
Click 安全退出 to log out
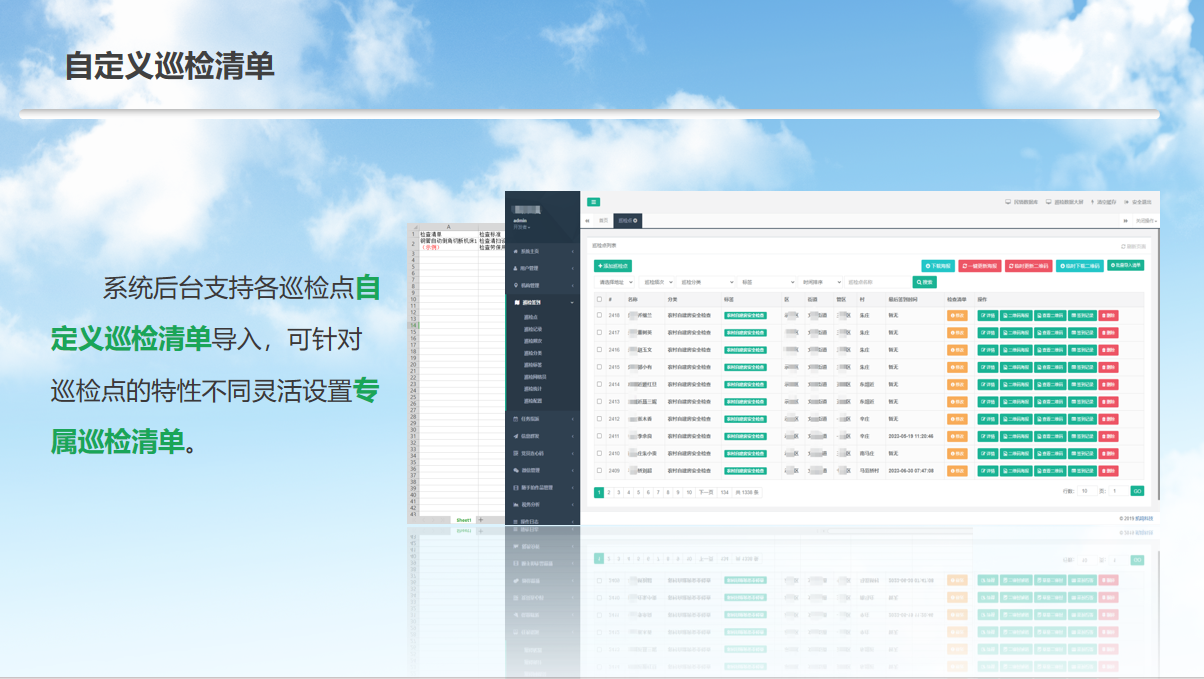[x=1139, y=202]
